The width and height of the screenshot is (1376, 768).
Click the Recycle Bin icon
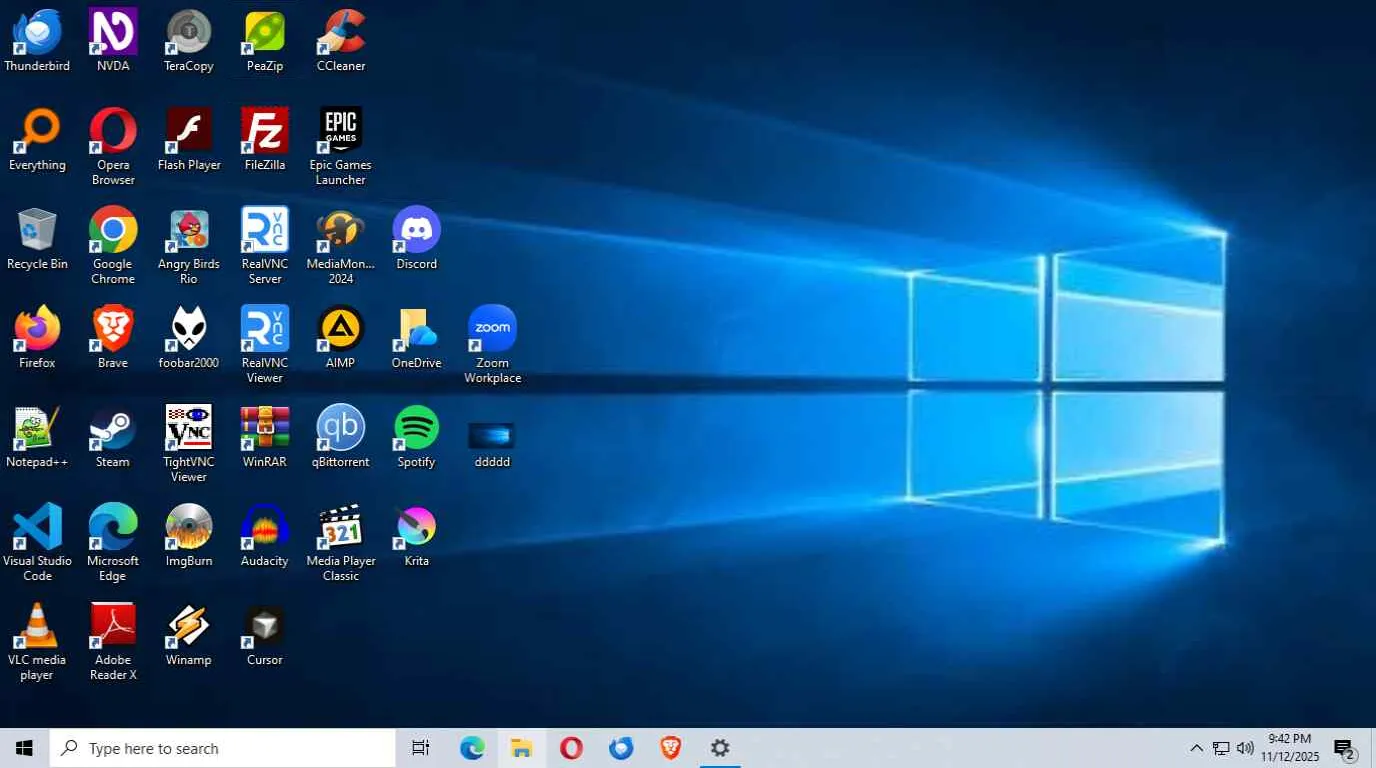point(37,239)
